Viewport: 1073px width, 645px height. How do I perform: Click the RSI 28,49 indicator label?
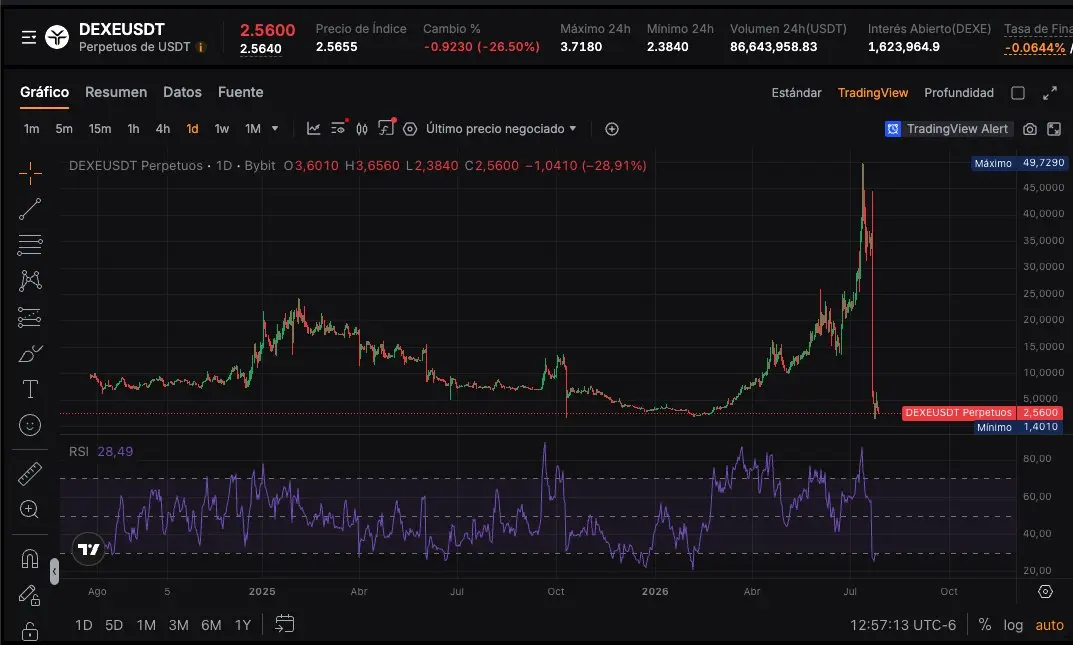(101, 451)
